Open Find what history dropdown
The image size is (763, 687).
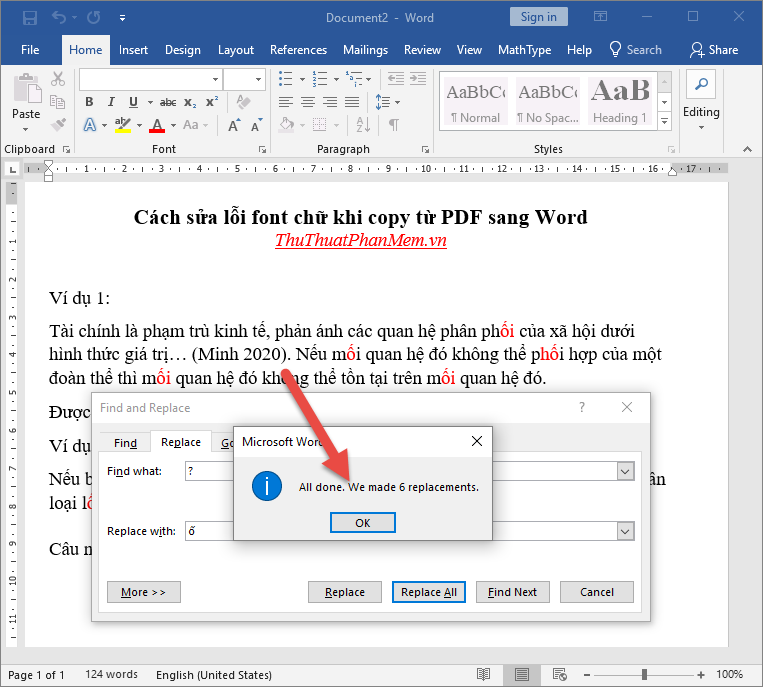coord(625,471)
